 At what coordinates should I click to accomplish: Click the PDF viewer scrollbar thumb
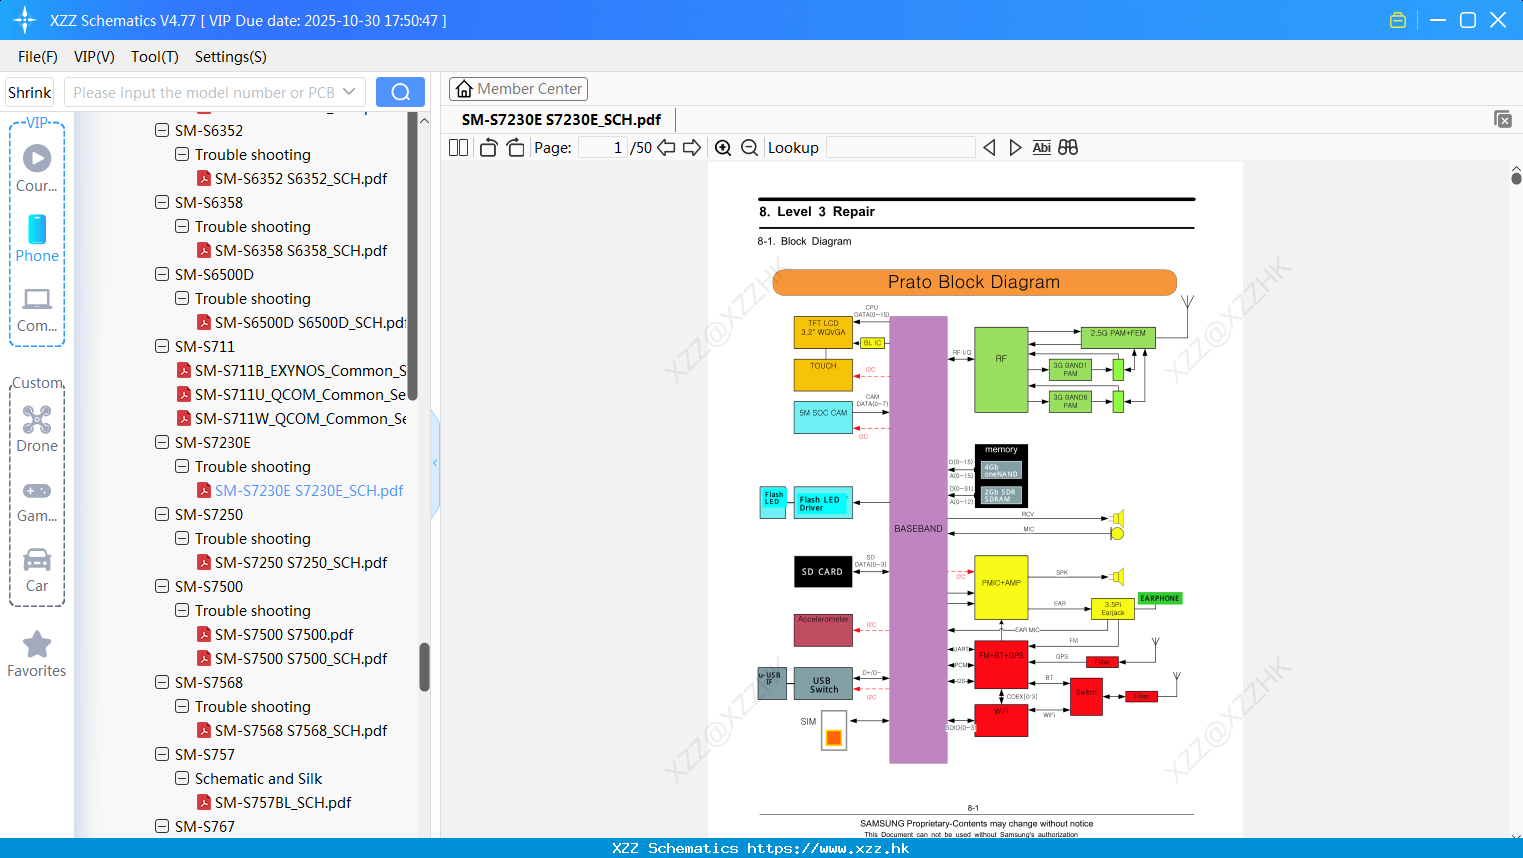pos(1516,178)
